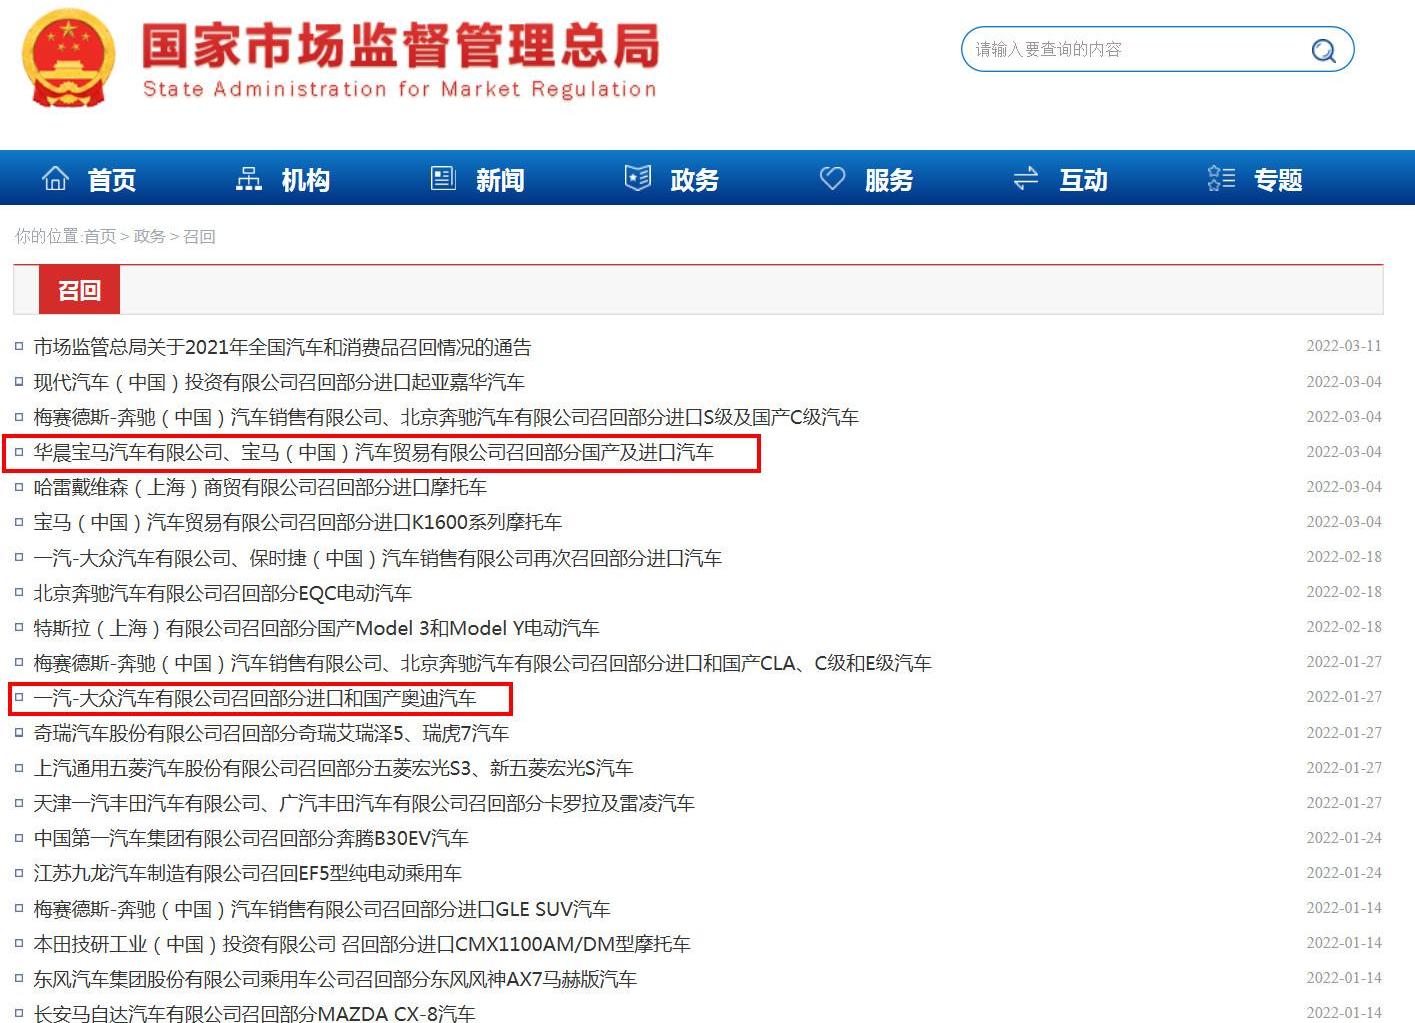The width and height of the screenshot is (1415, 1023).
Task: Open the 保时捷 再次召回 notice
Action: [377, 558]
